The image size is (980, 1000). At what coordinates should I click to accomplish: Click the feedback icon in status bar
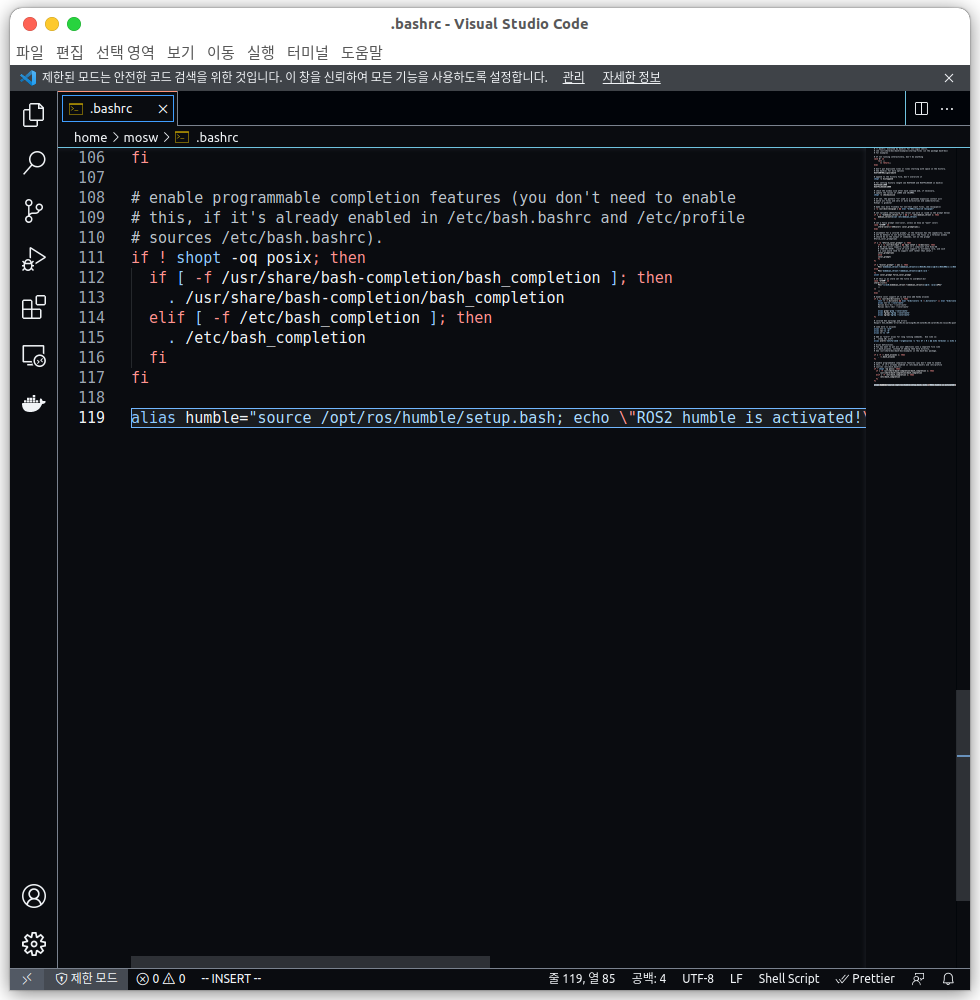pyautogui.click(x=918, y=978)
